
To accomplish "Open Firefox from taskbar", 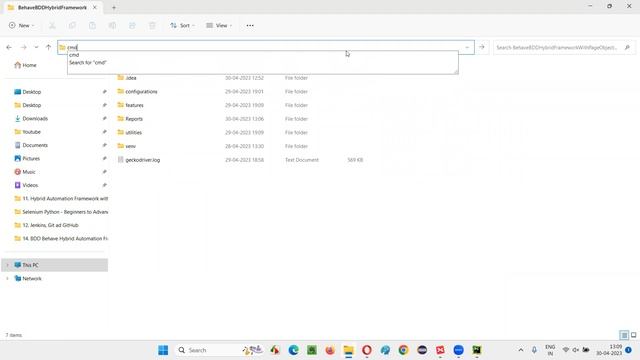I will coord(330,350).
